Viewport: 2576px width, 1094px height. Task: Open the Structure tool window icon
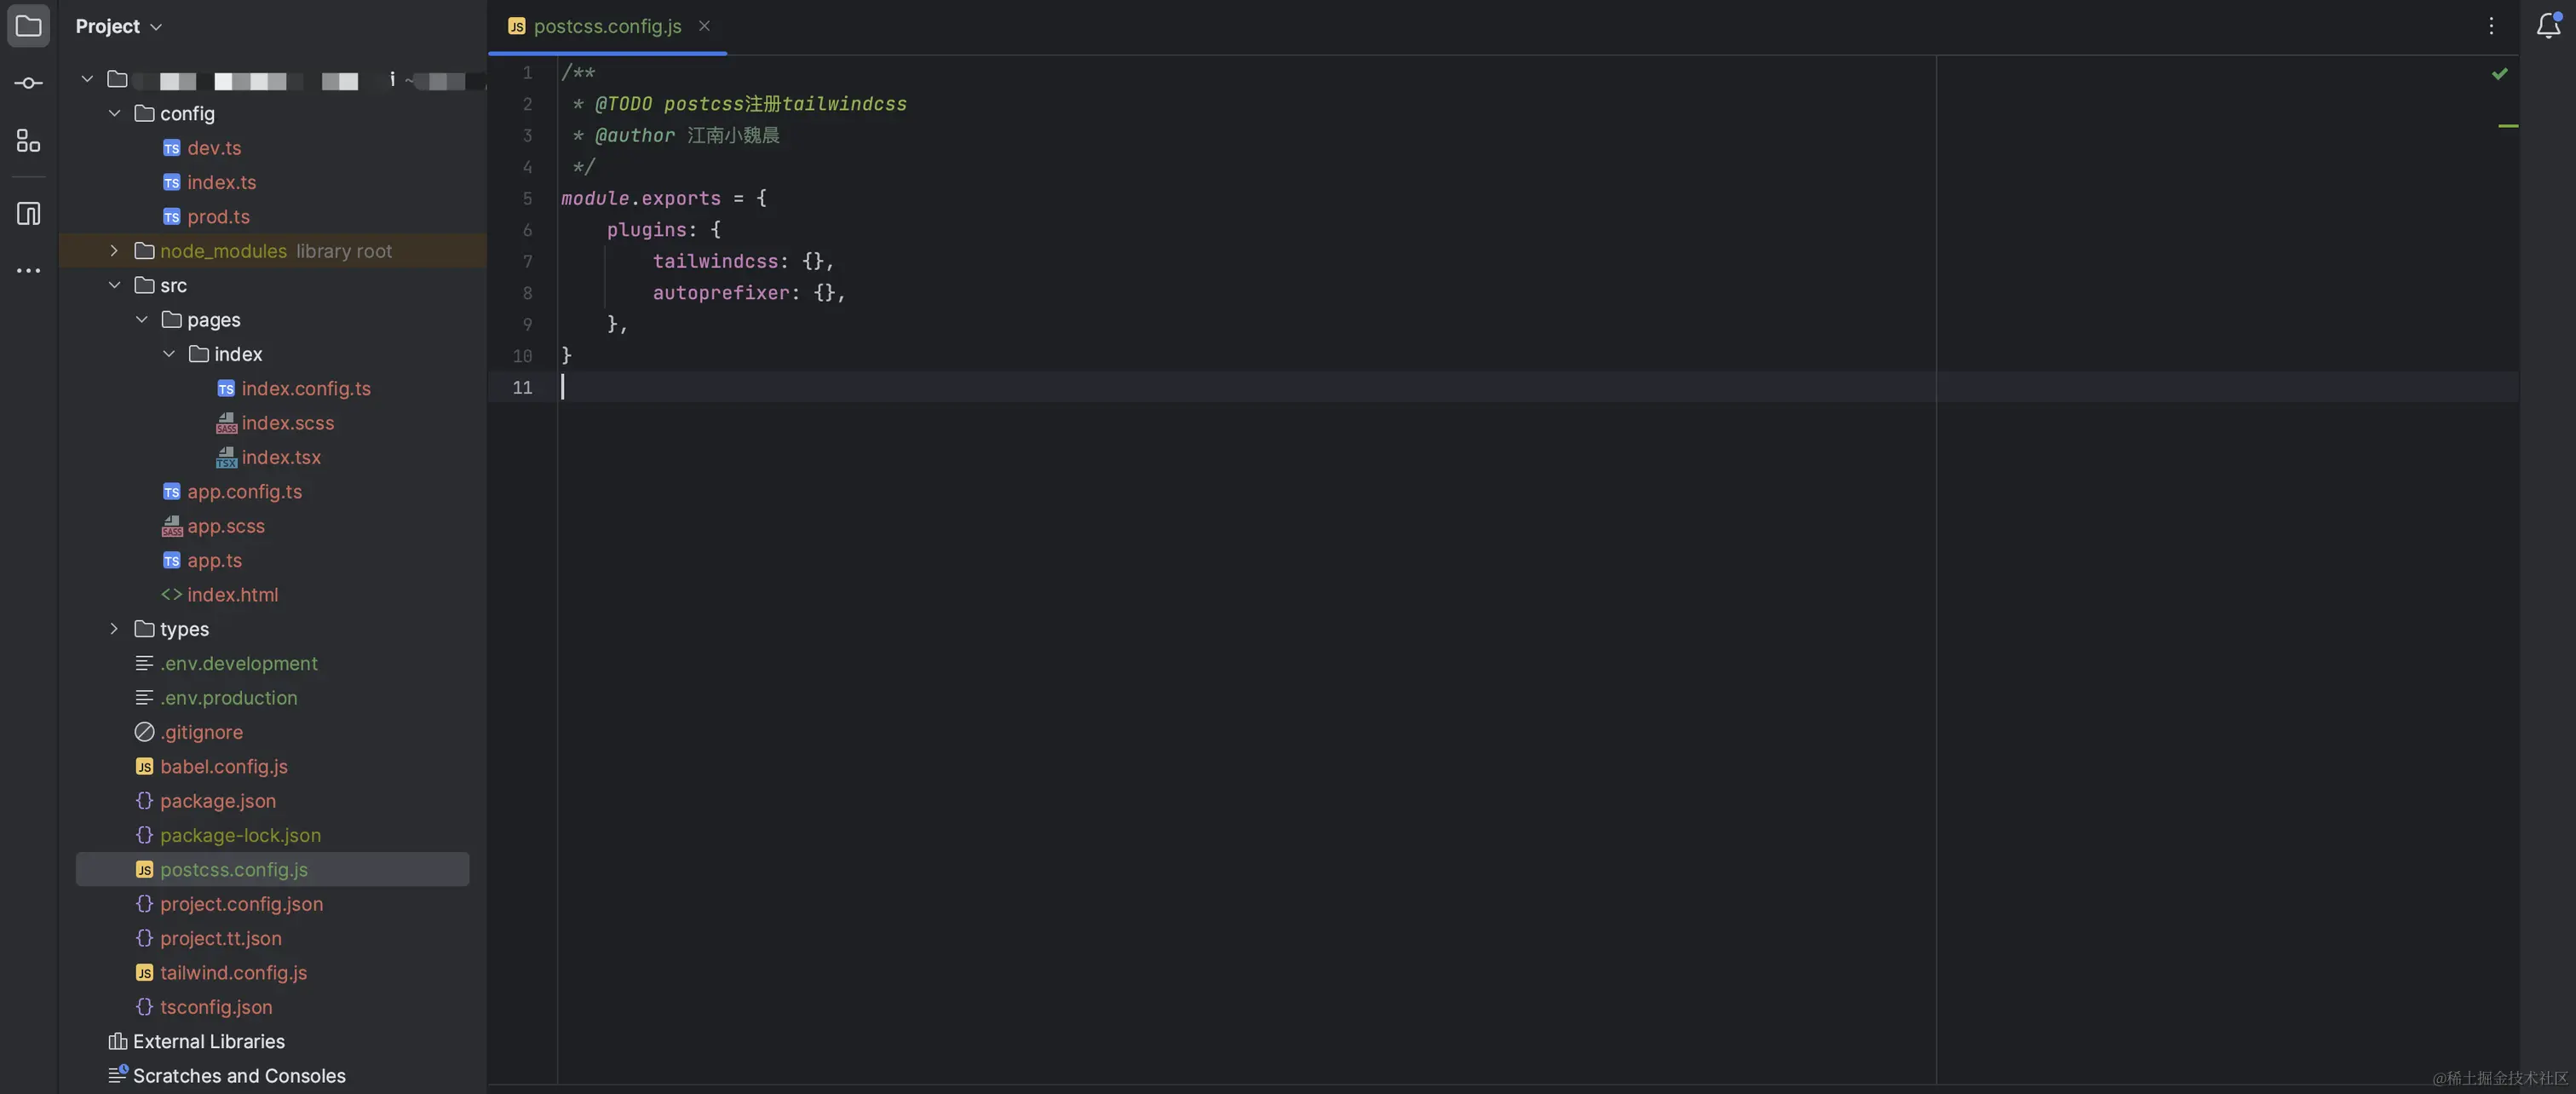[x=27, y=141]
